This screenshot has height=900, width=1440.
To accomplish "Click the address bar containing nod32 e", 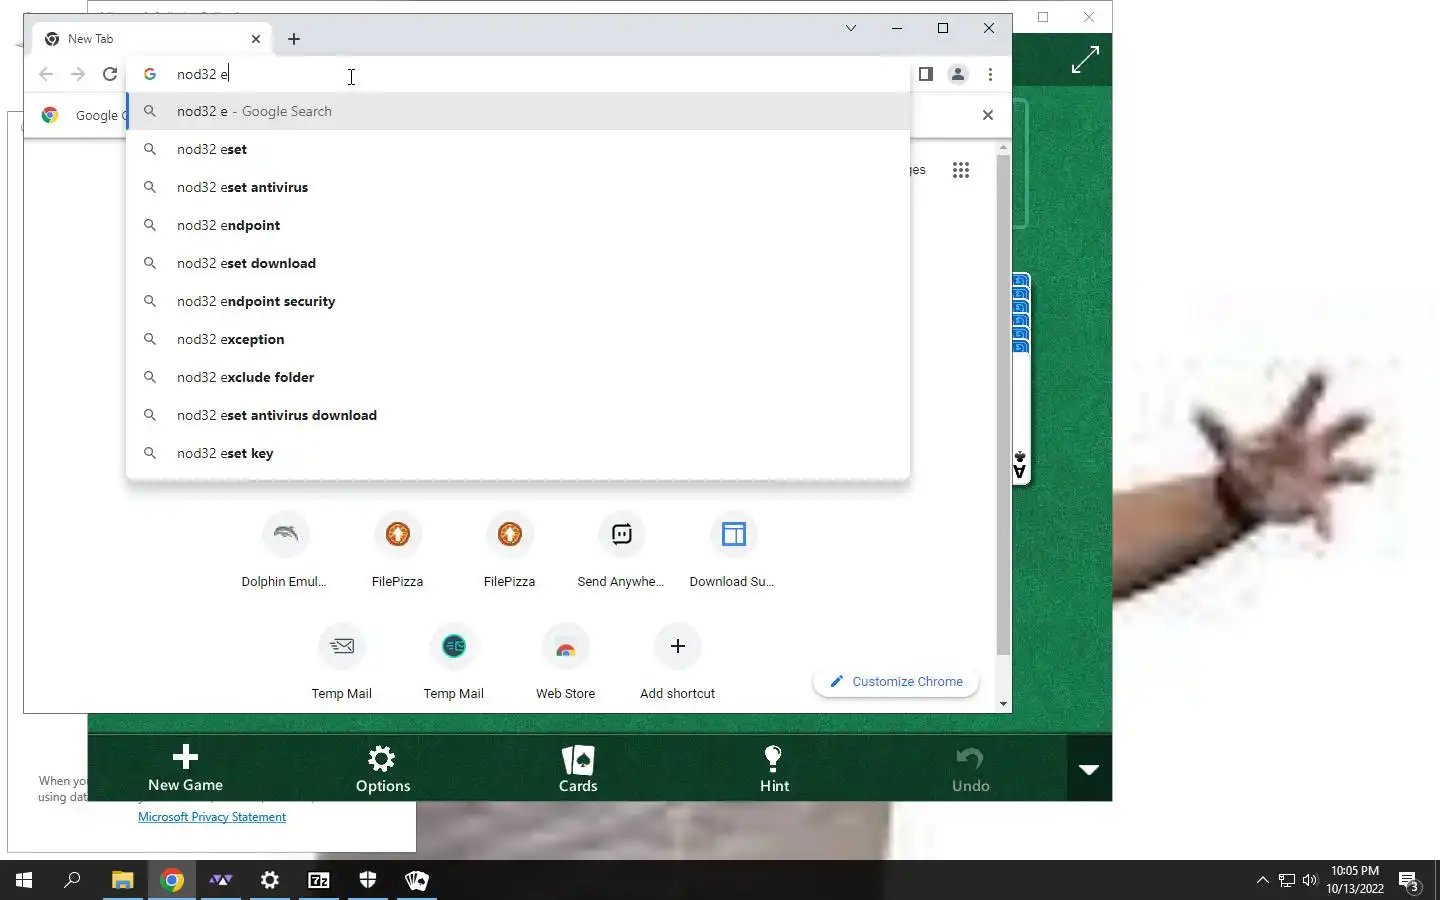I will pyautogui.click(x=518, y=74).
